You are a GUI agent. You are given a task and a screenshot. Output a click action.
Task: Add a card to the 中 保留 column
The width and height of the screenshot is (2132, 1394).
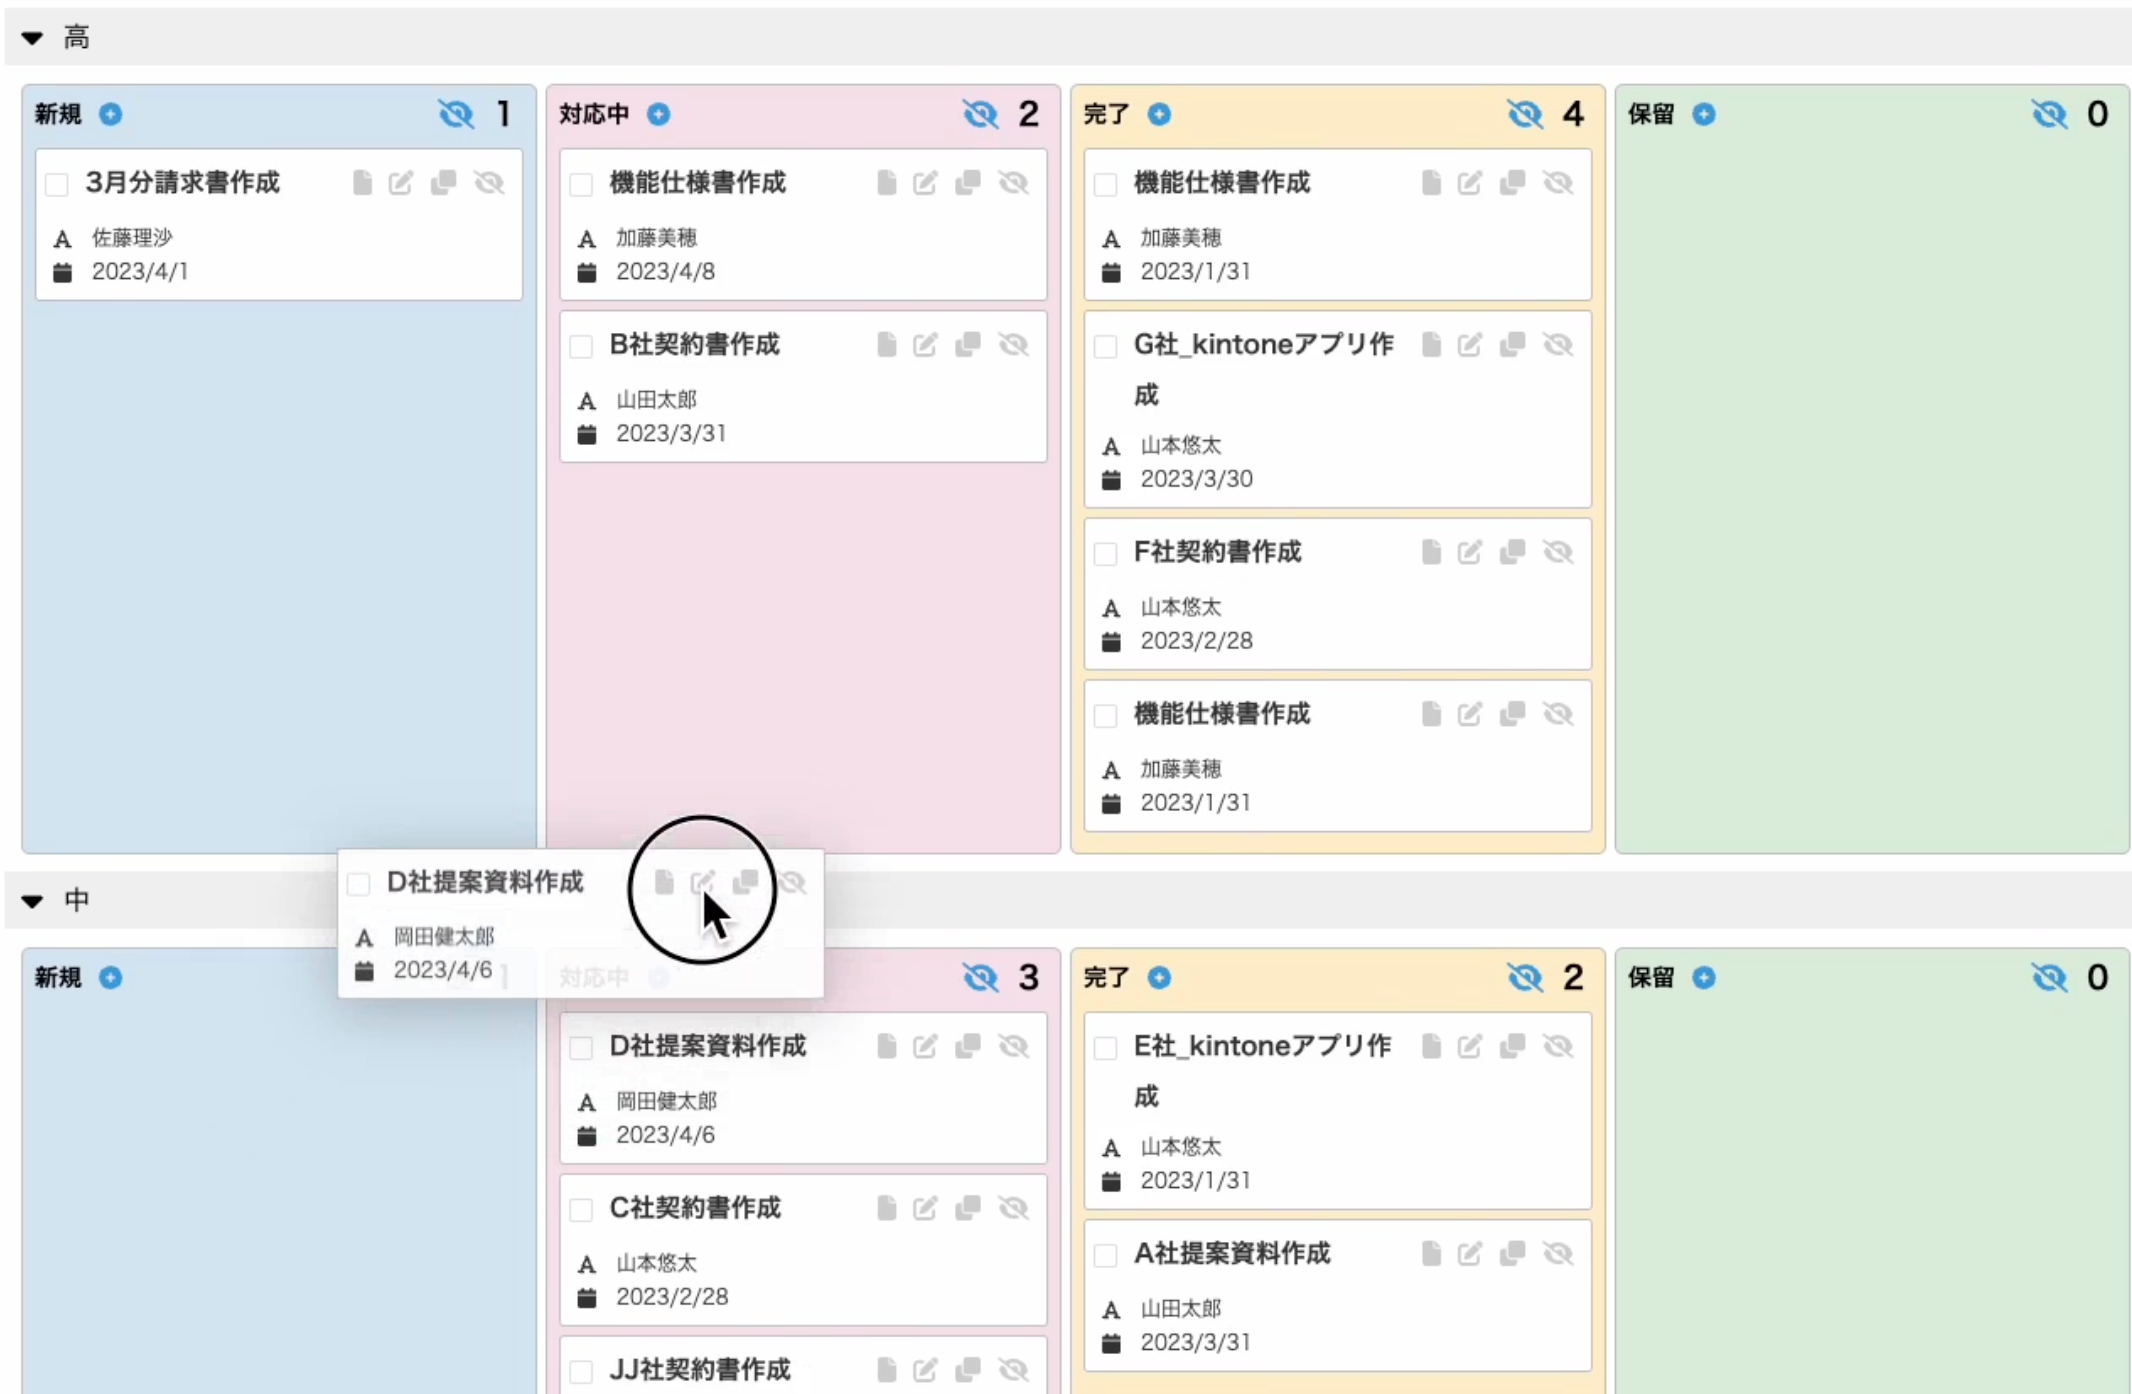point(1704,977)
